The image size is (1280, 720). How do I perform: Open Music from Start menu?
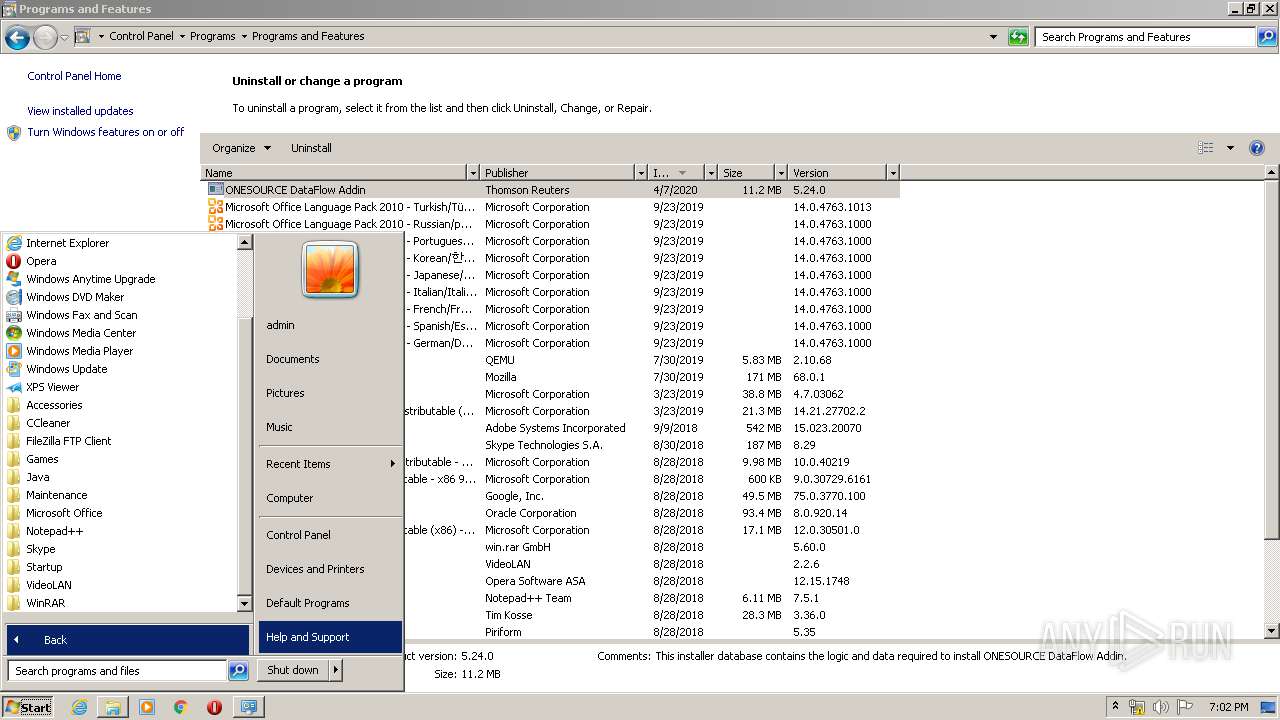point(330,427)
